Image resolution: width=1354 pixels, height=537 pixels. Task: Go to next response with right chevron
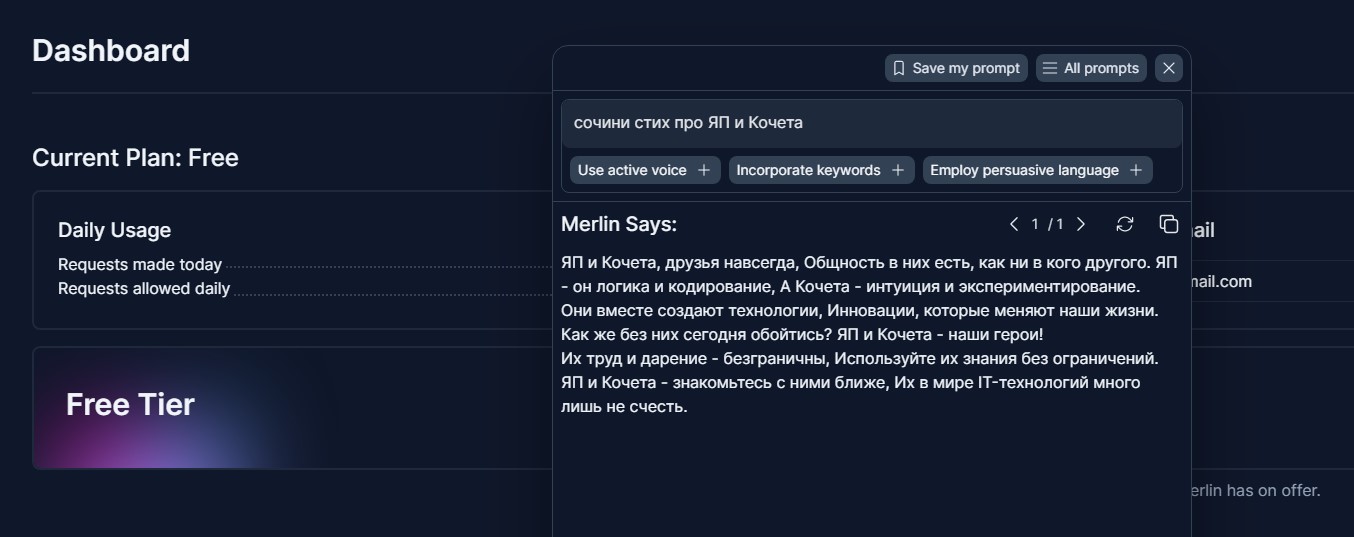(x=1081, y=224)
